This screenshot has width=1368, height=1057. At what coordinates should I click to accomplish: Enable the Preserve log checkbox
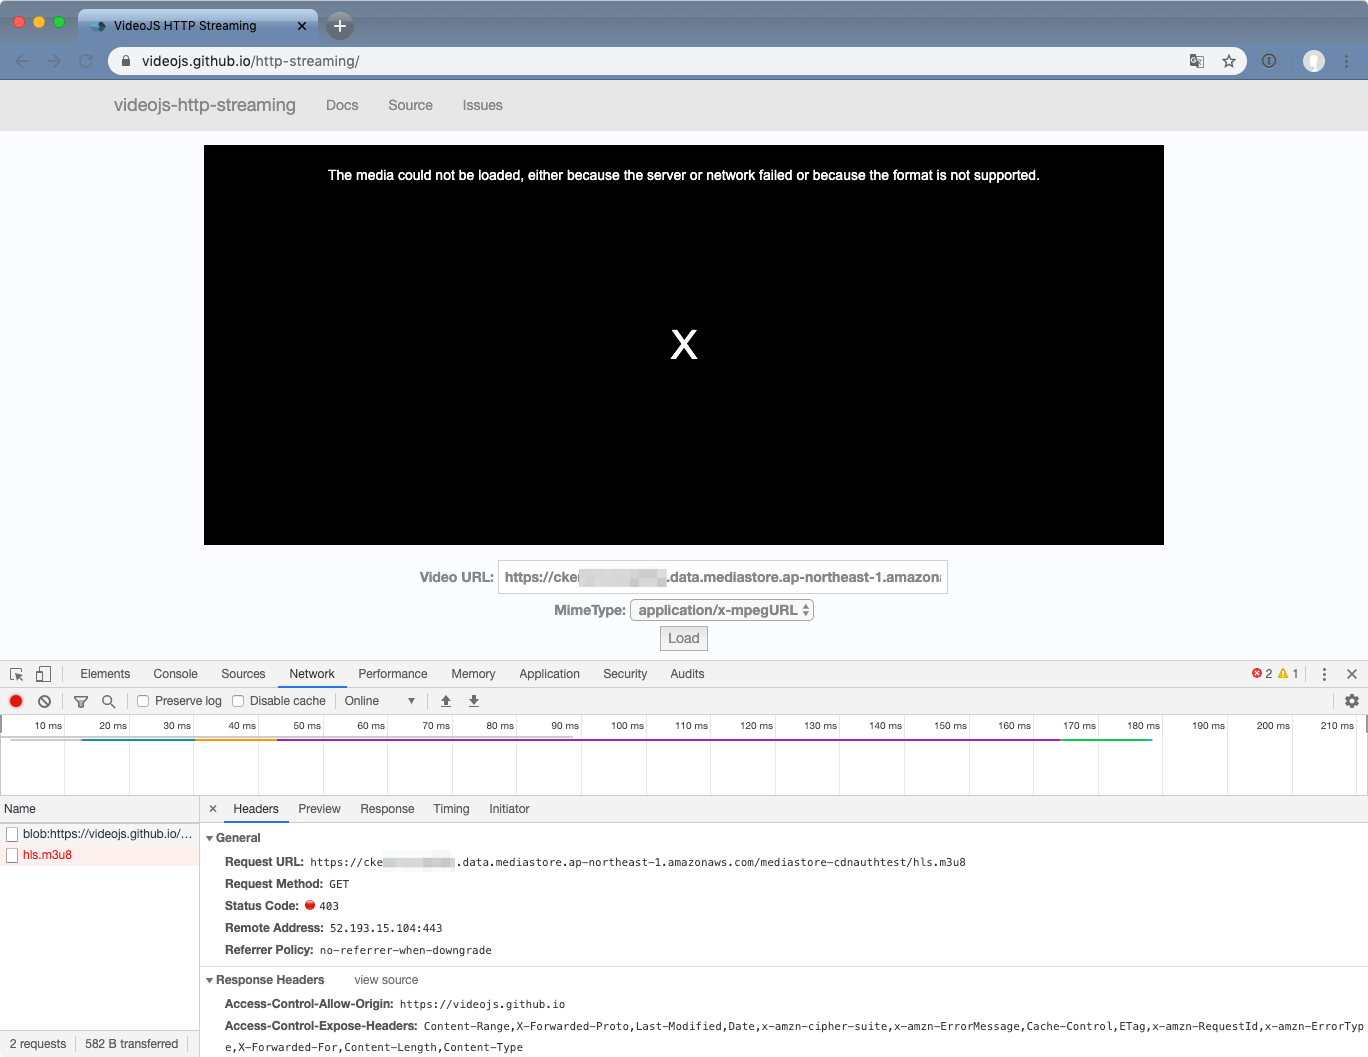pos(143,701)
